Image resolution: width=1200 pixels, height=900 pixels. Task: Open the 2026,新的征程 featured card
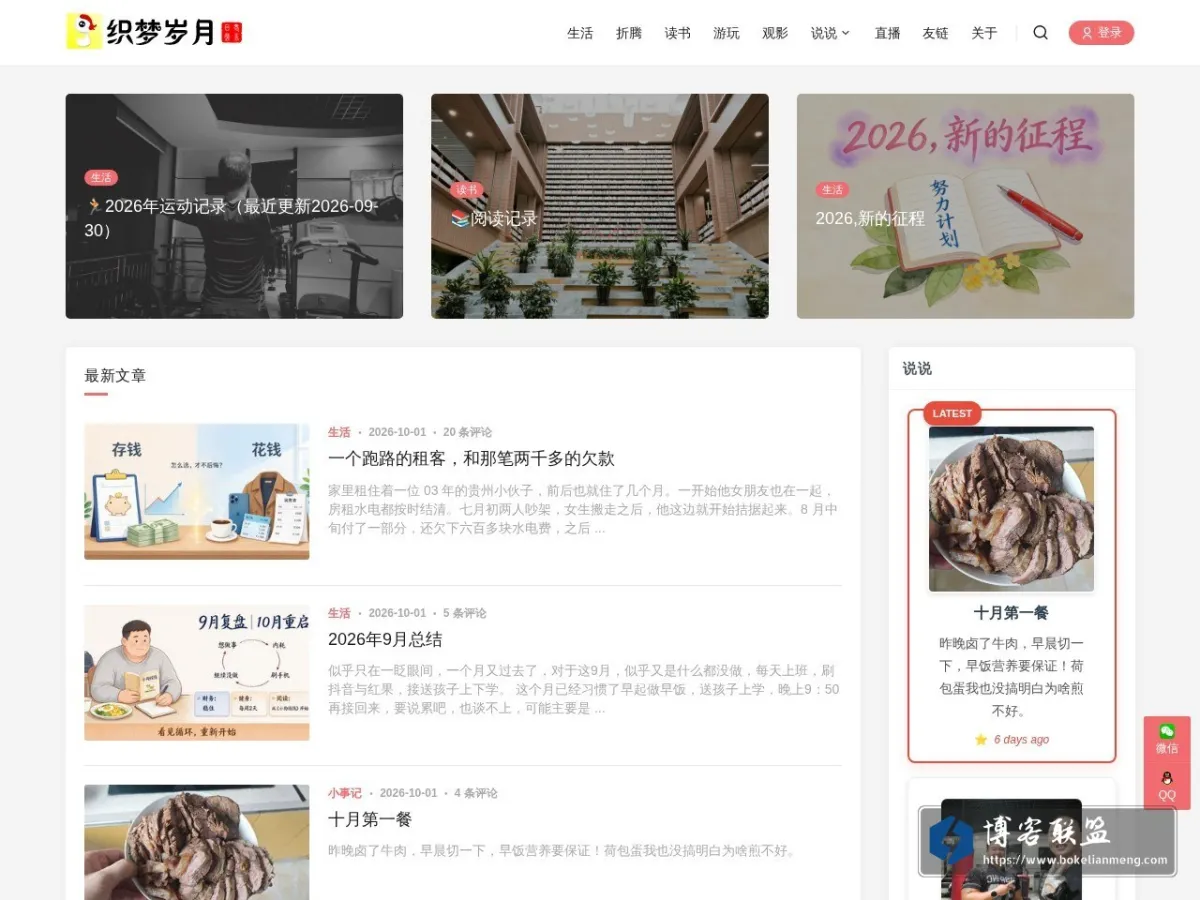click(965, 206)
